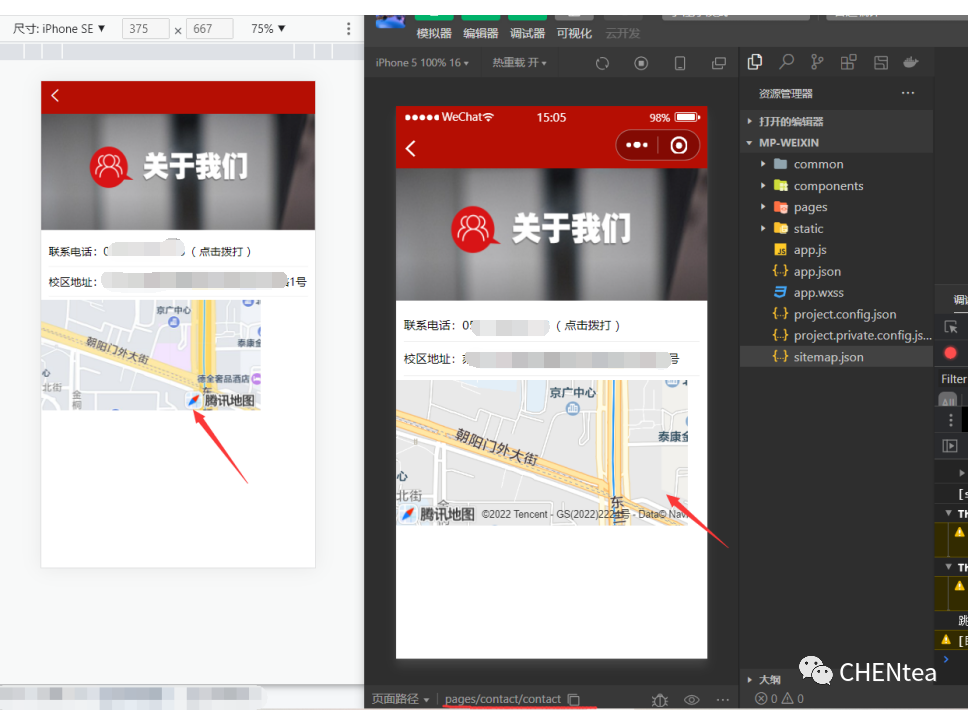
Task: Open the explorer files icon
Action: 755,62
